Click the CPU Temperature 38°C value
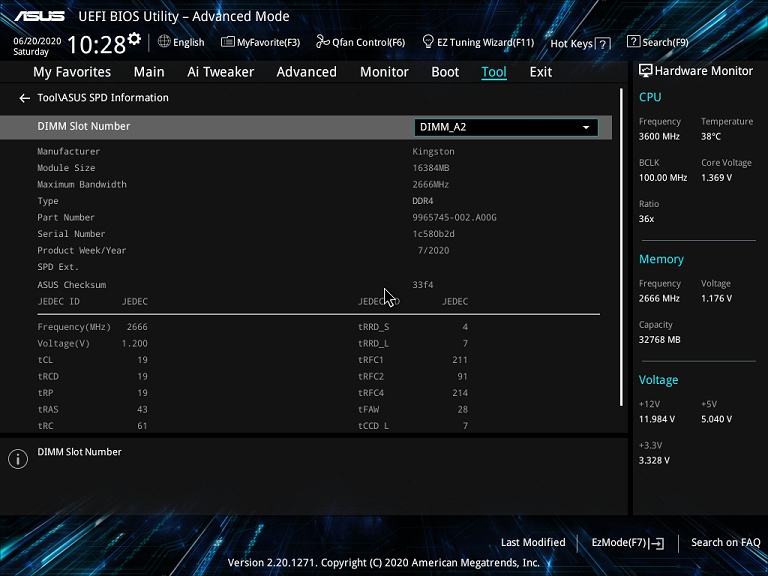The height and width of the screenshot is (576, 768). [711, 137]
